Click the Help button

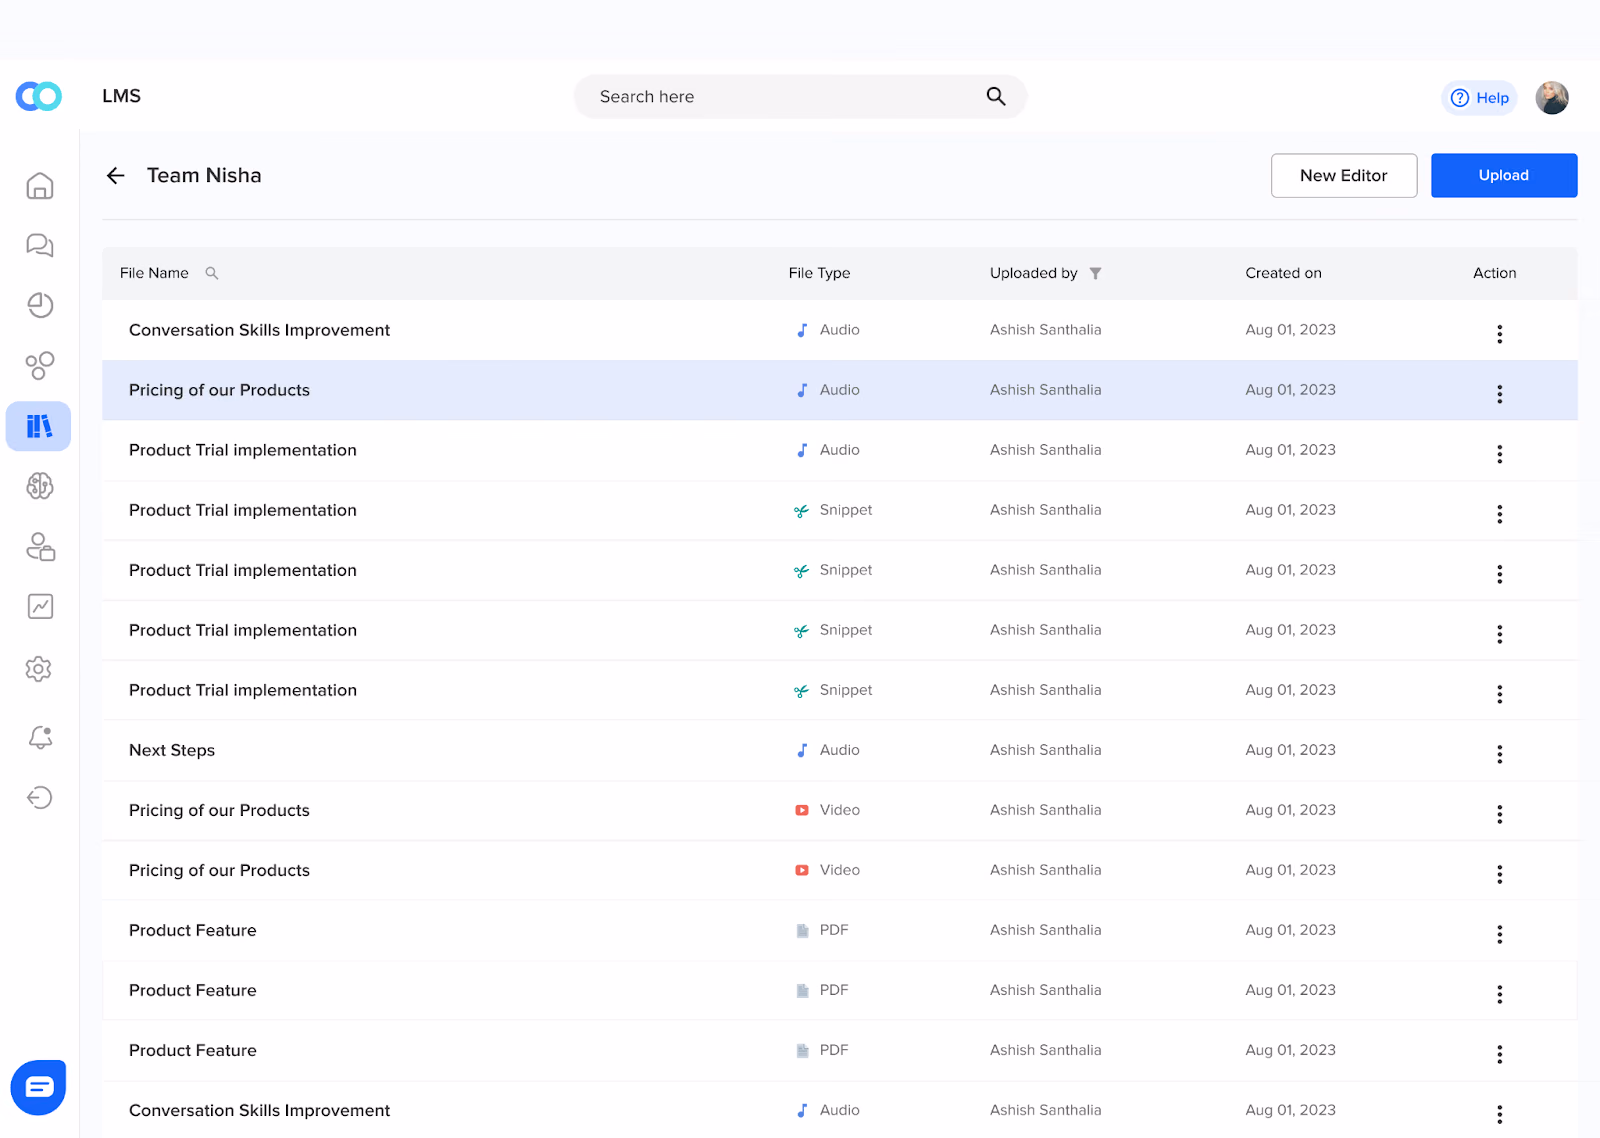coord(1480,98)
